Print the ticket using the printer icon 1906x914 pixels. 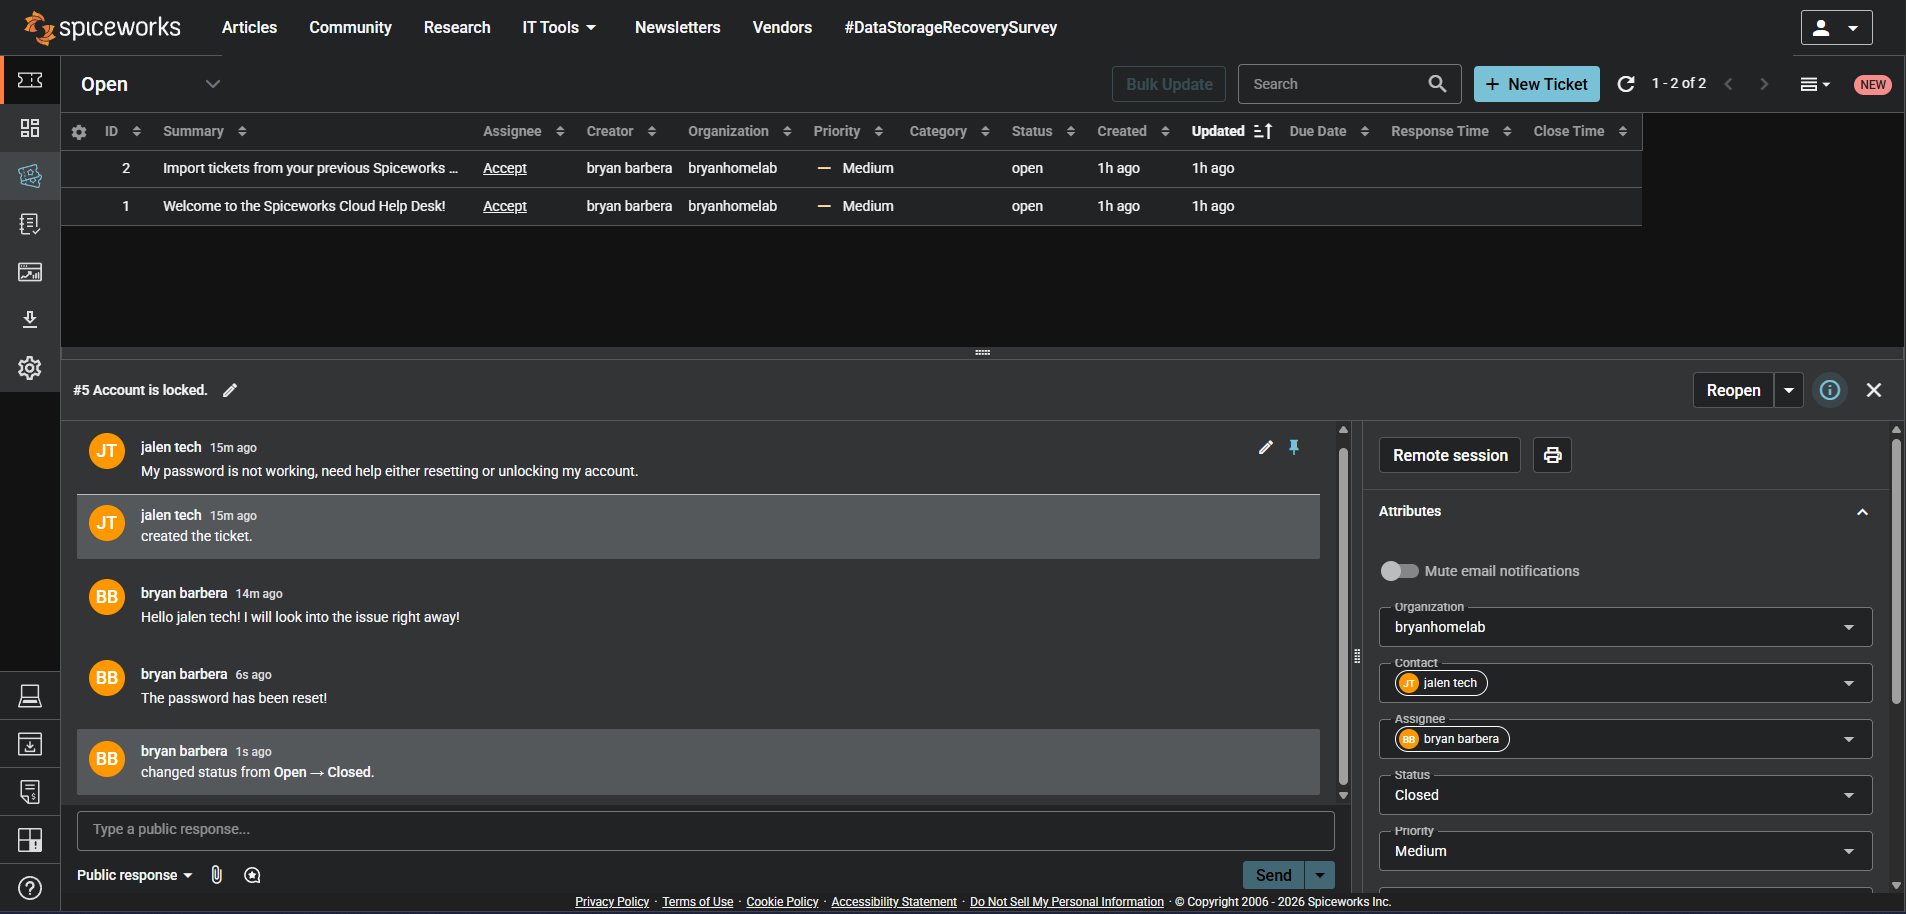tap(1552, 455)
